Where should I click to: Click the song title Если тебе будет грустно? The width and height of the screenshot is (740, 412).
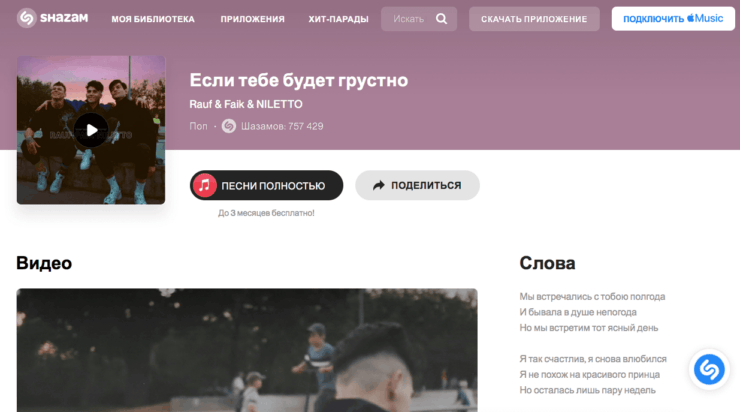(x=299, y=80)
